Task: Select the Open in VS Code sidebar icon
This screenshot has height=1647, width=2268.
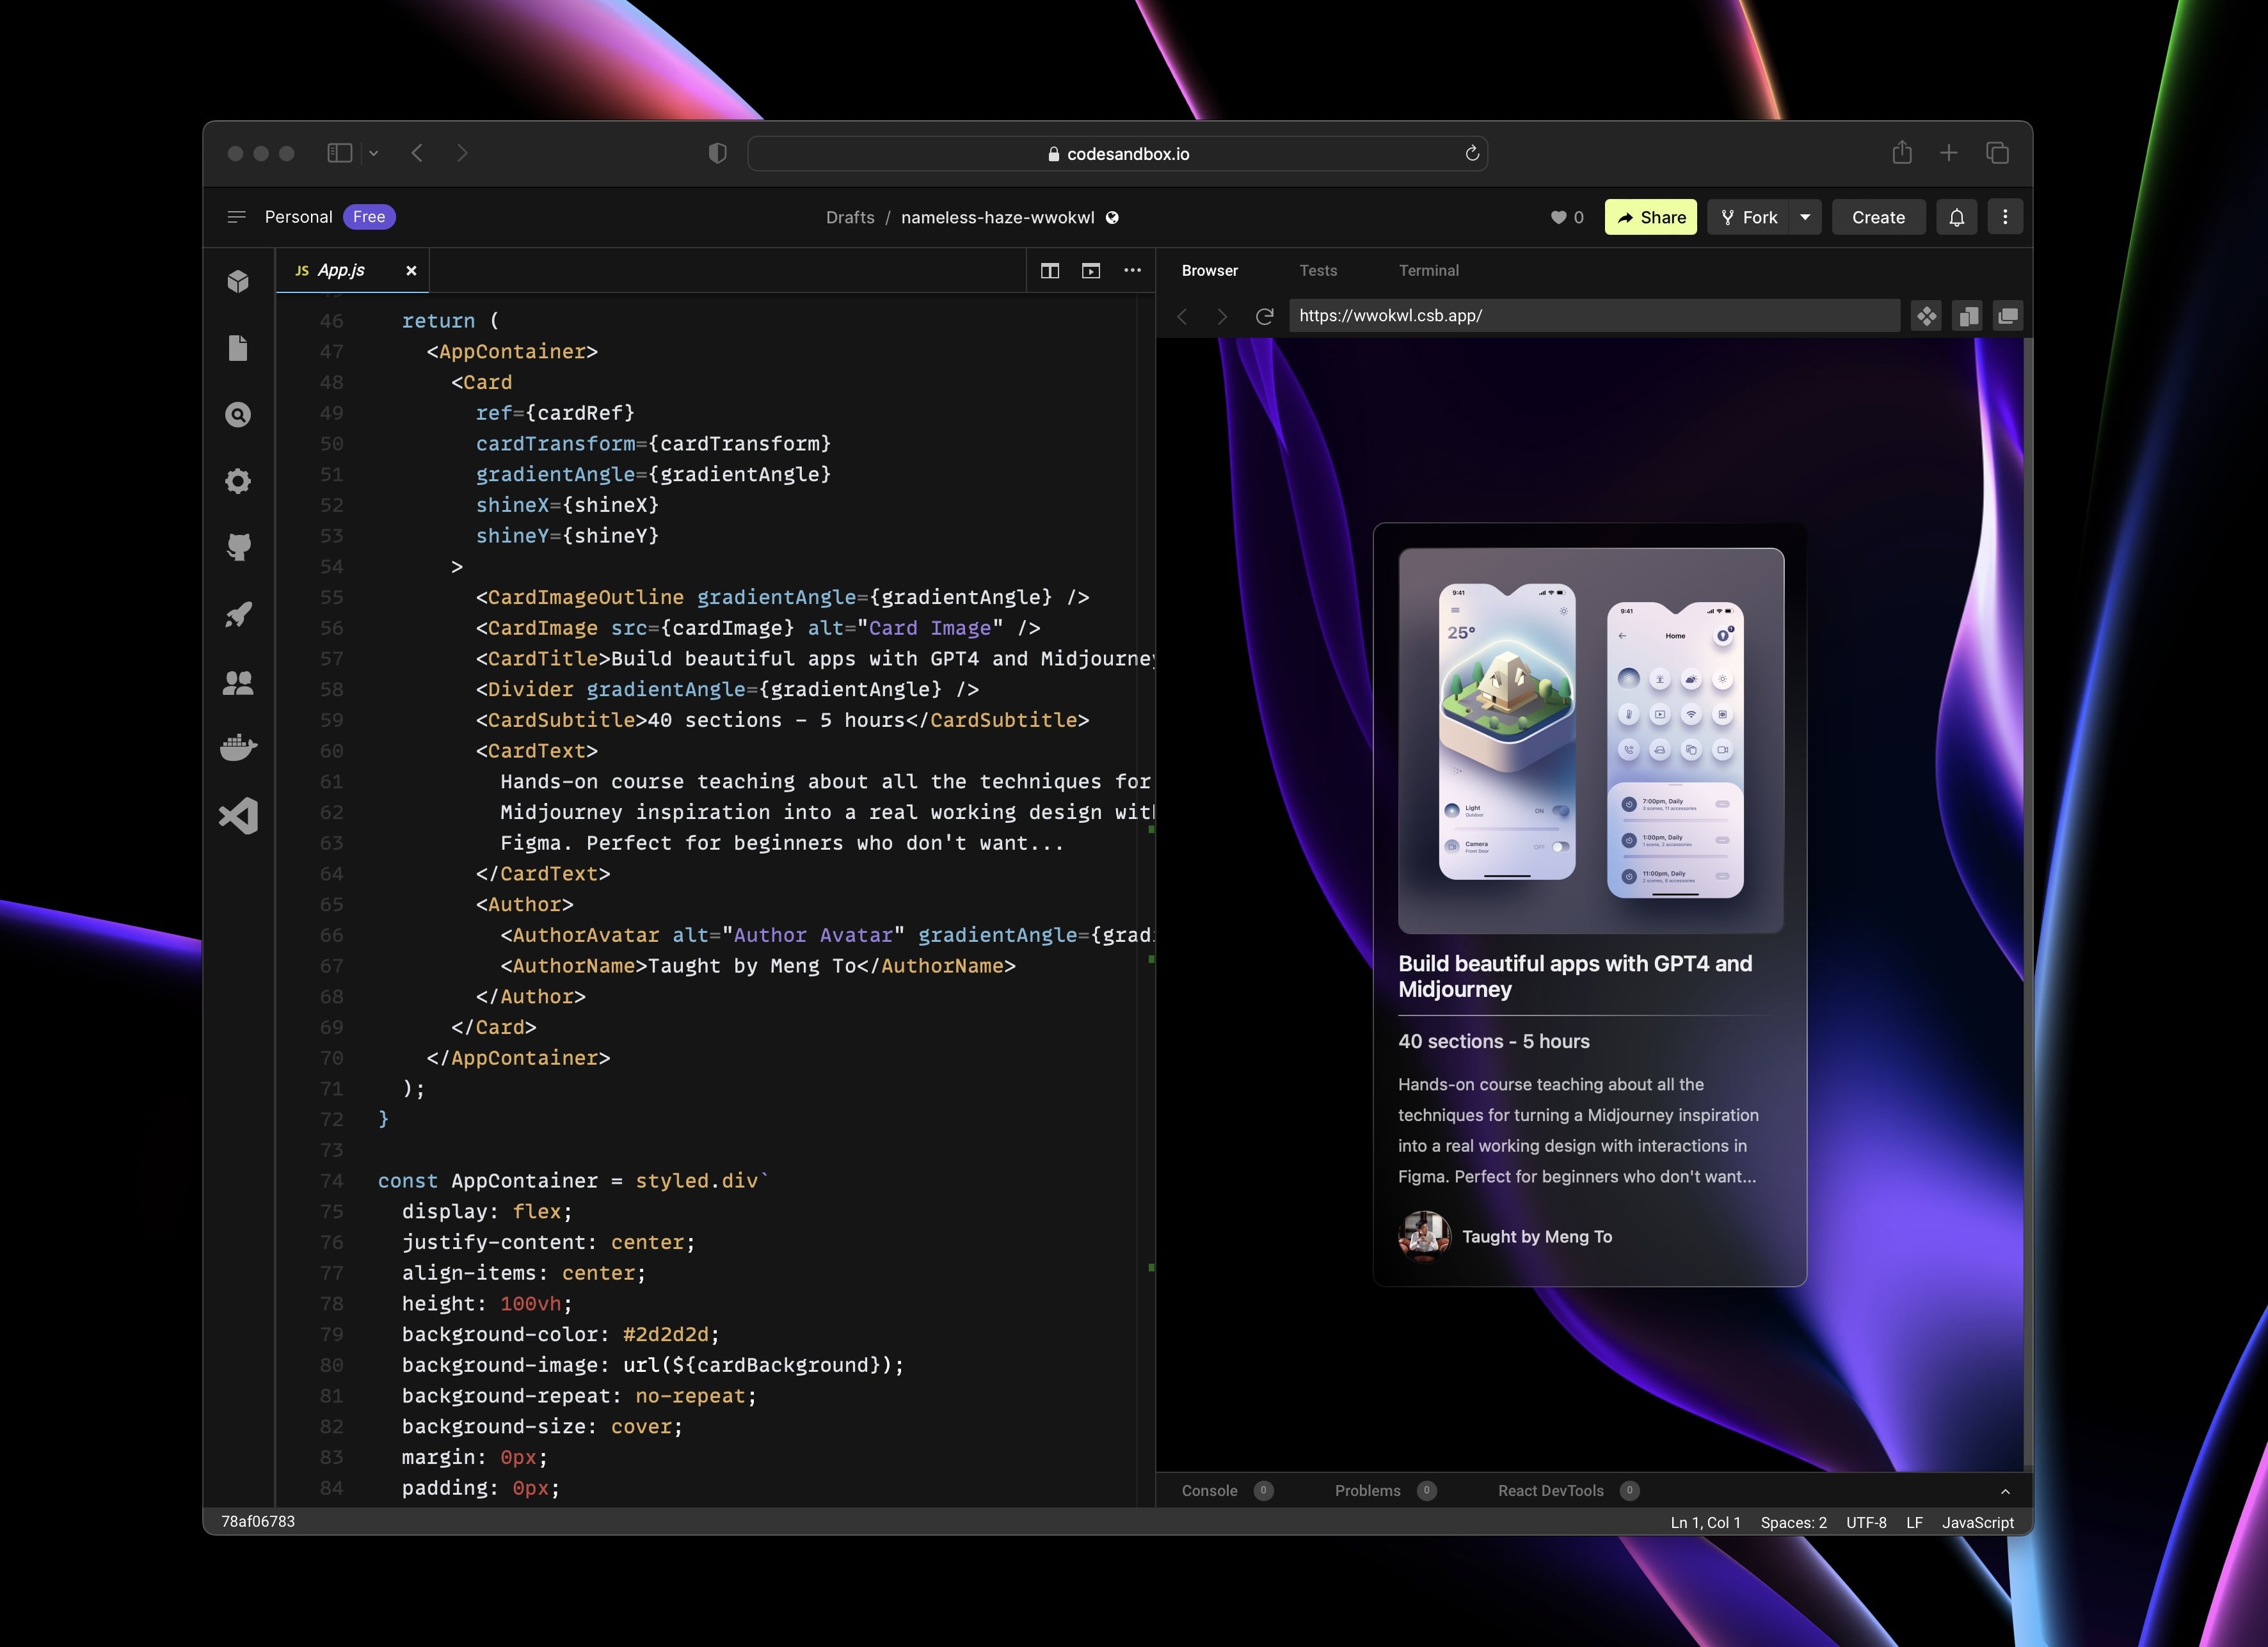Action: 238,815
